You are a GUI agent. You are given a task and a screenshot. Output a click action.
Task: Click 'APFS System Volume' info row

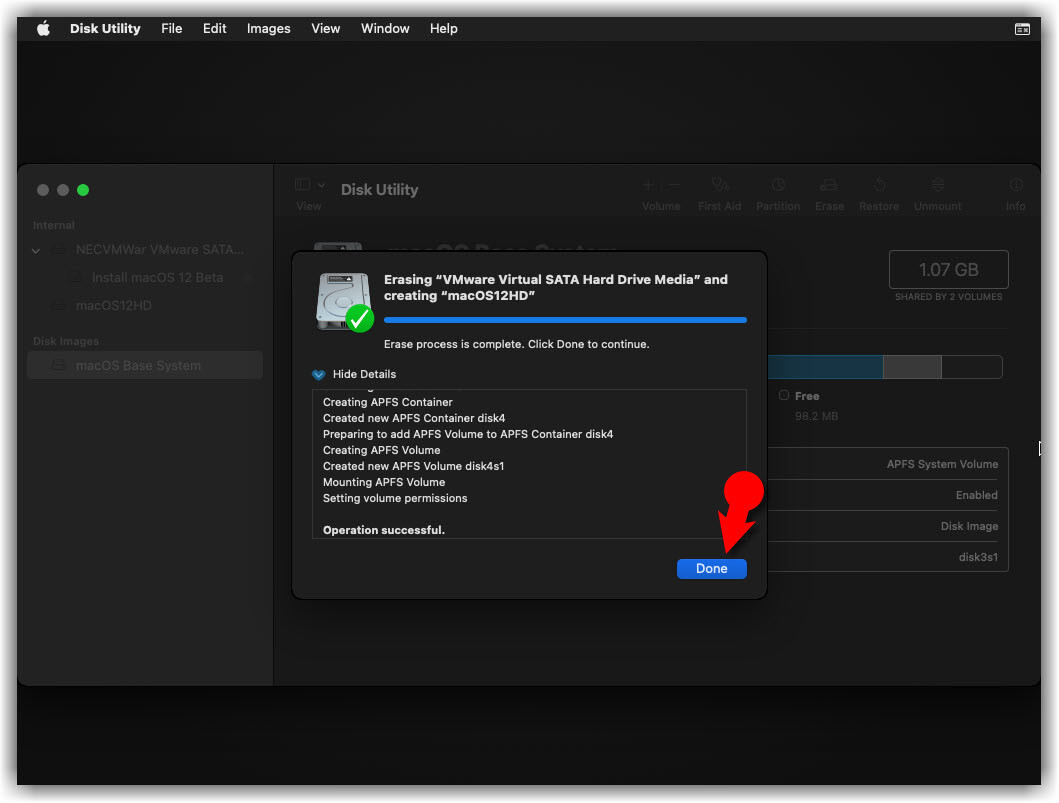point(942,465)
